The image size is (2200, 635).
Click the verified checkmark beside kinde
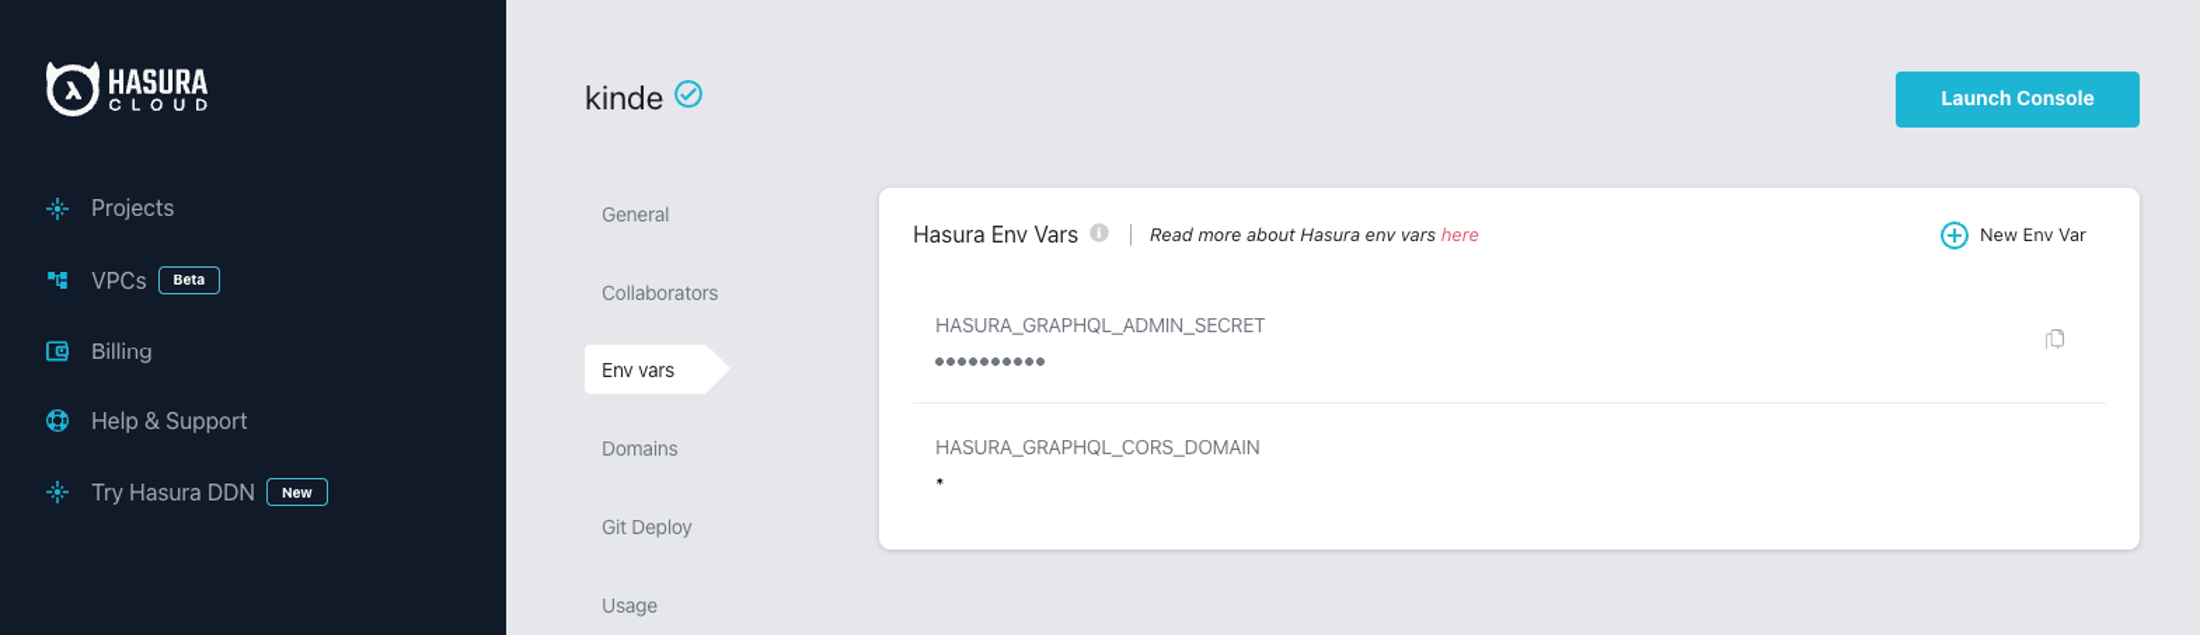687,95
